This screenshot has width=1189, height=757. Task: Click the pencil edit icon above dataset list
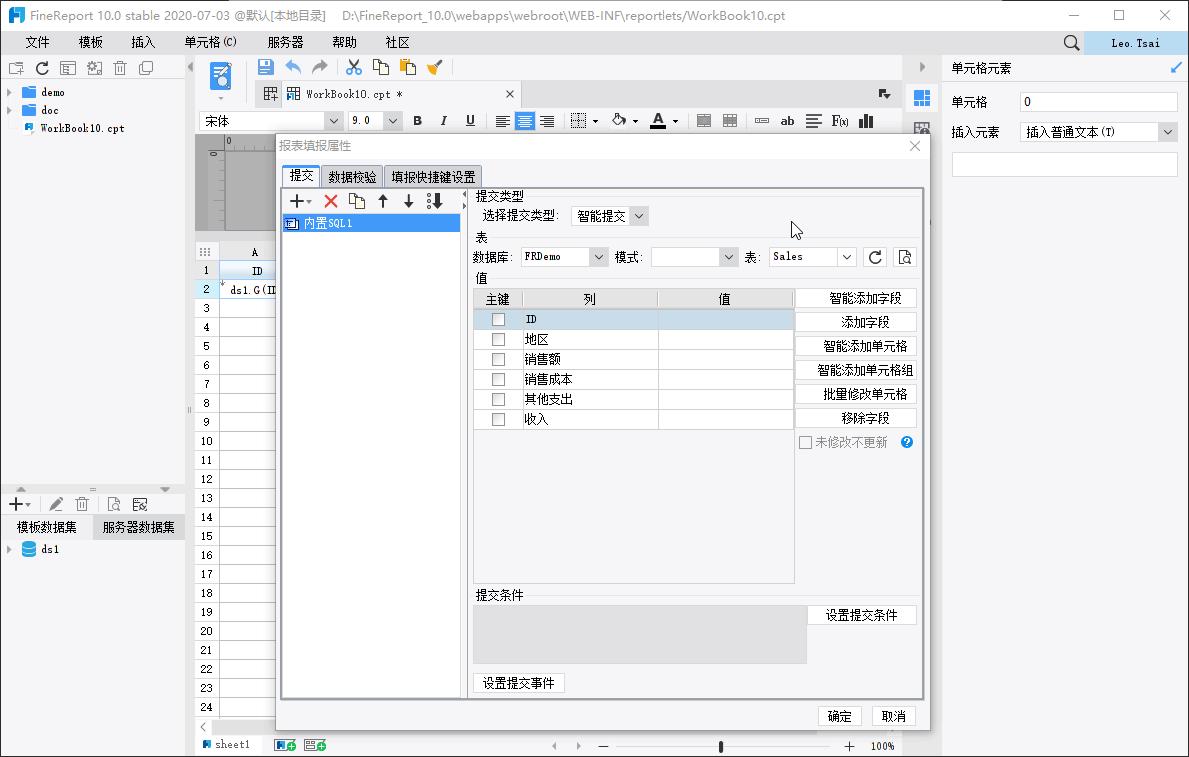pyautogui.click(x=55, y=503)
